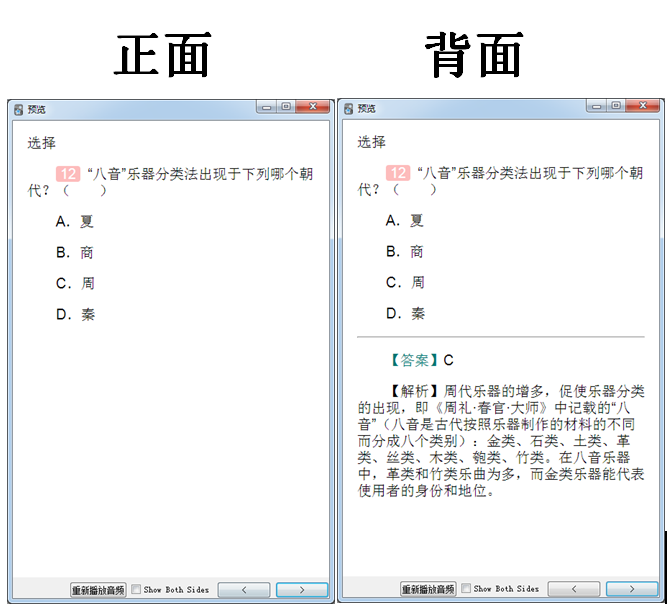Click the pink 12 badge in right window
The width and height of the screenshot is (669, 605).
click(x=398, y=173)
